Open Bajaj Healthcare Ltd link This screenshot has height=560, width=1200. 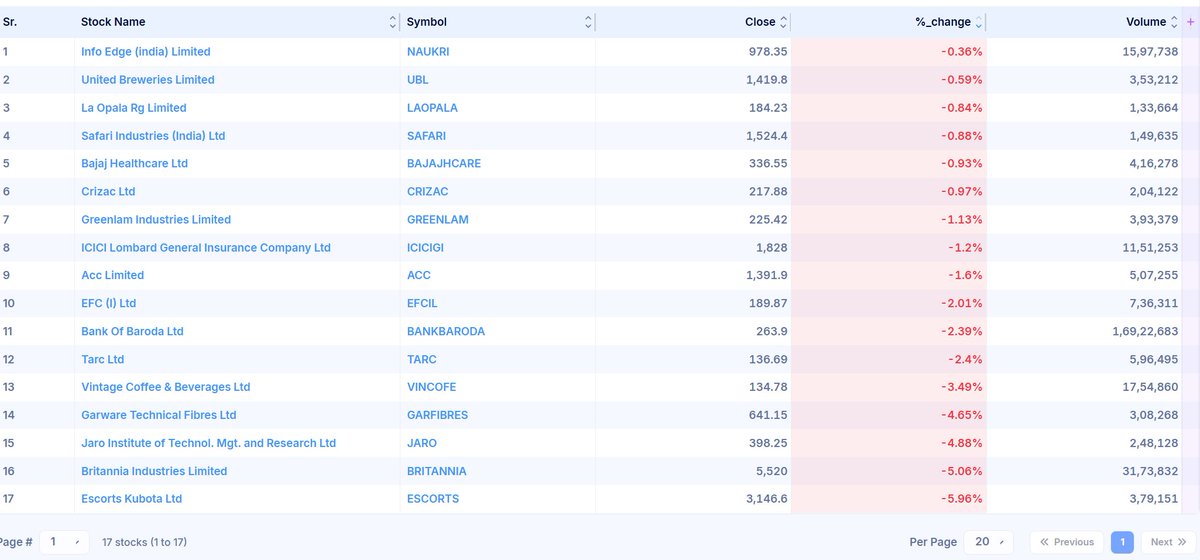coord(134,163)
